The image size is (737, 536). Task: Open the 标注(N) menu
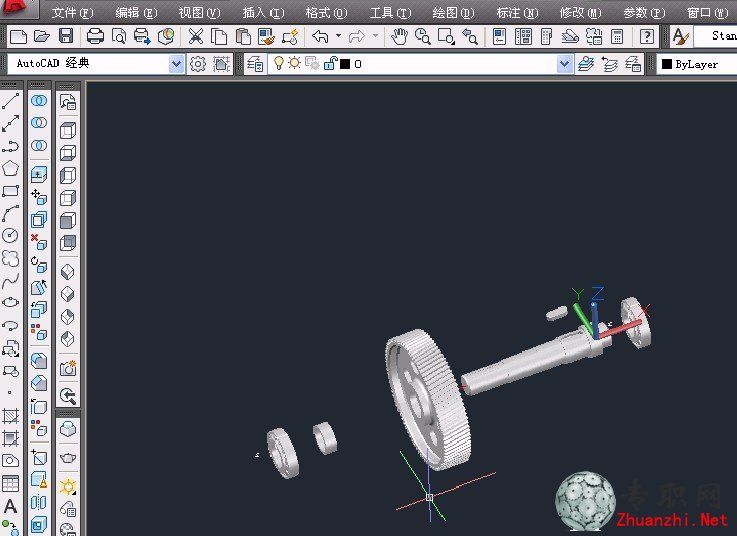coord(517,13)
